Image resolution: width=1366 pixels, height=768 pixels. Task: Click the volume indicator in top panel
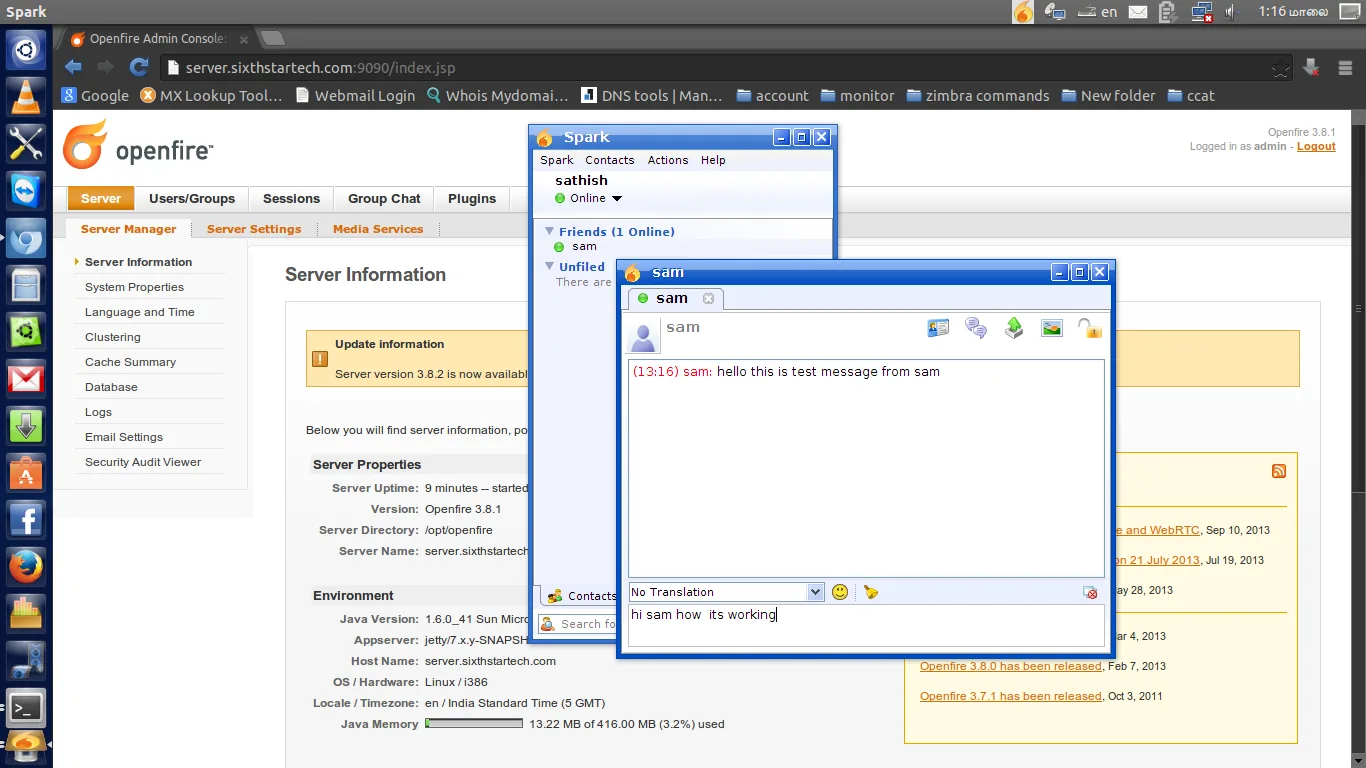point(1232,12)
